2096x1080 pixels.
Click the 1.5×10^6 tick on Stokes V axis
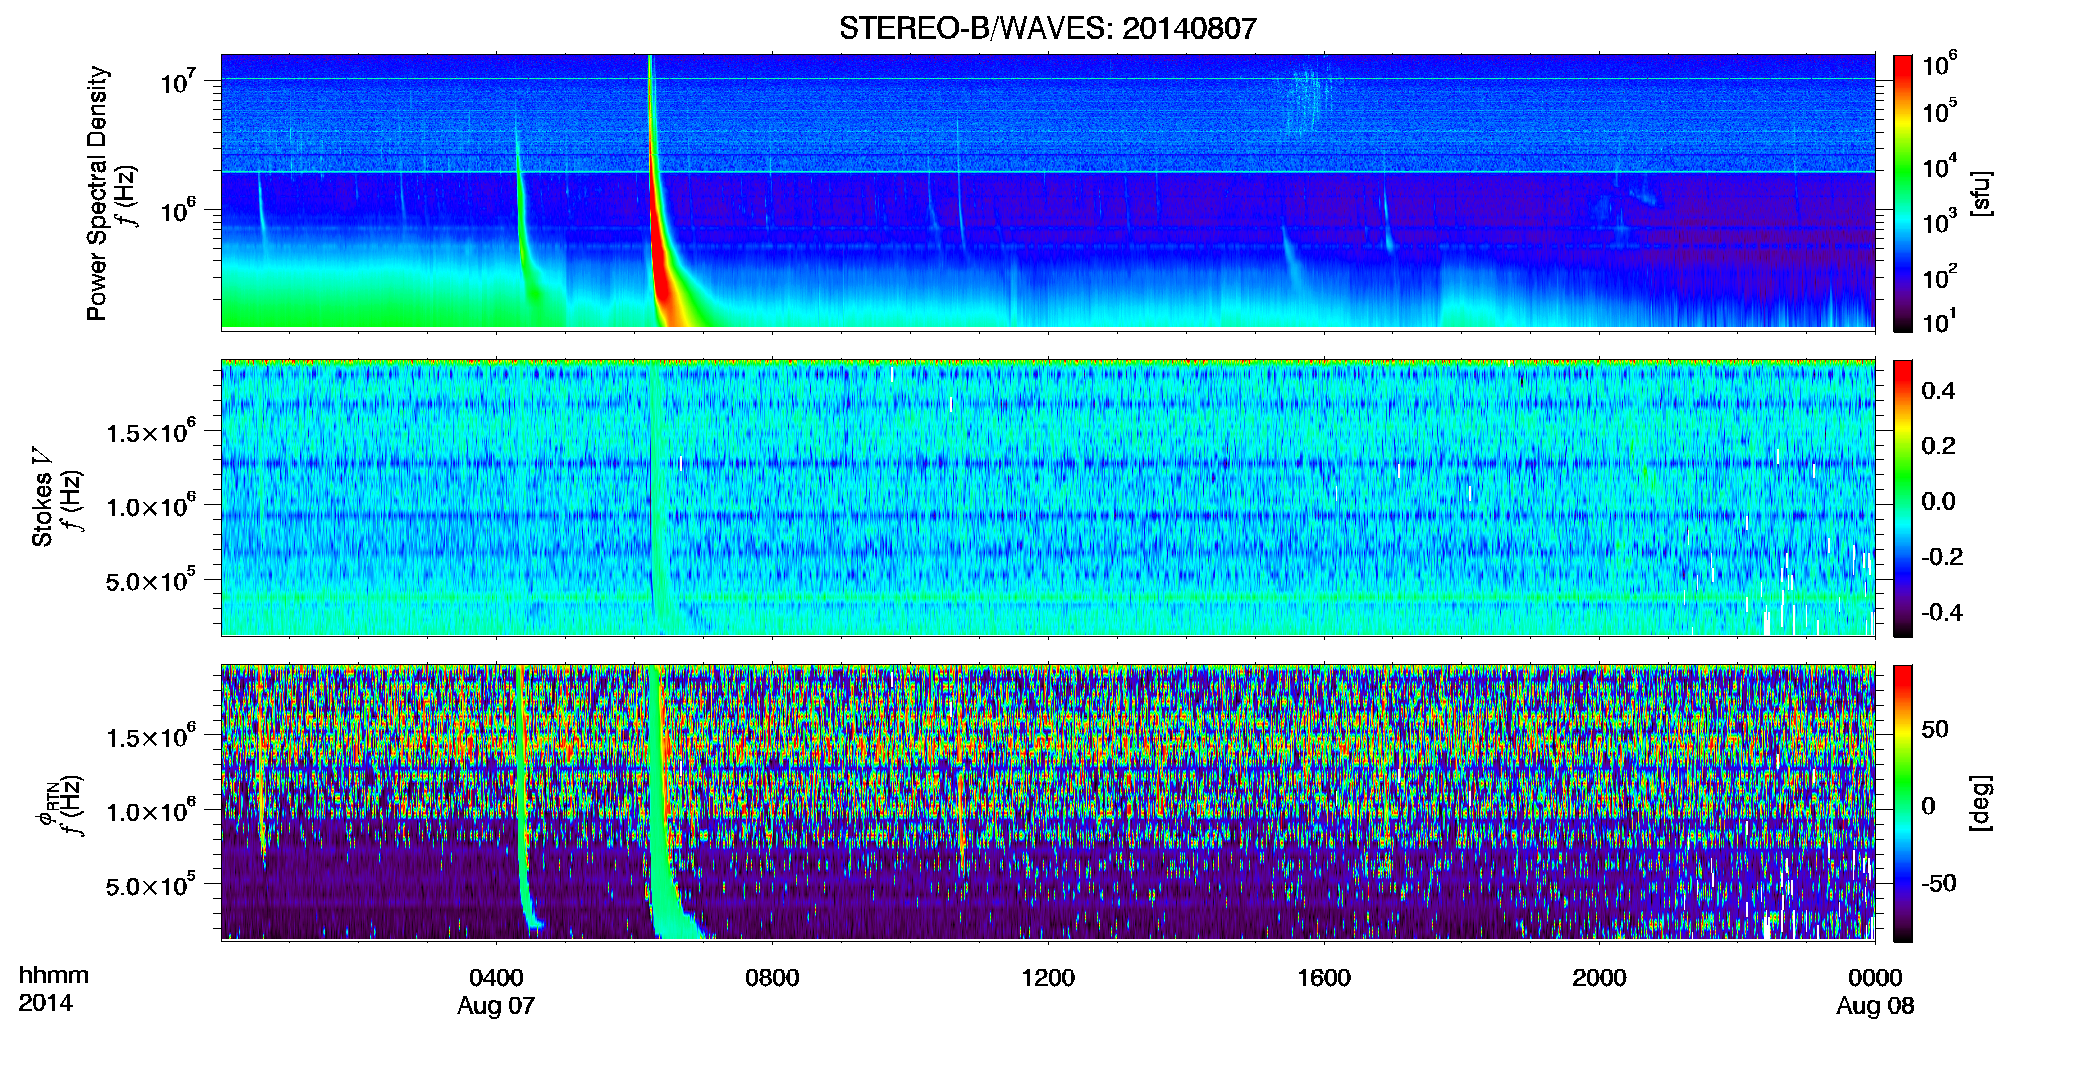click(x=151, y=431)
